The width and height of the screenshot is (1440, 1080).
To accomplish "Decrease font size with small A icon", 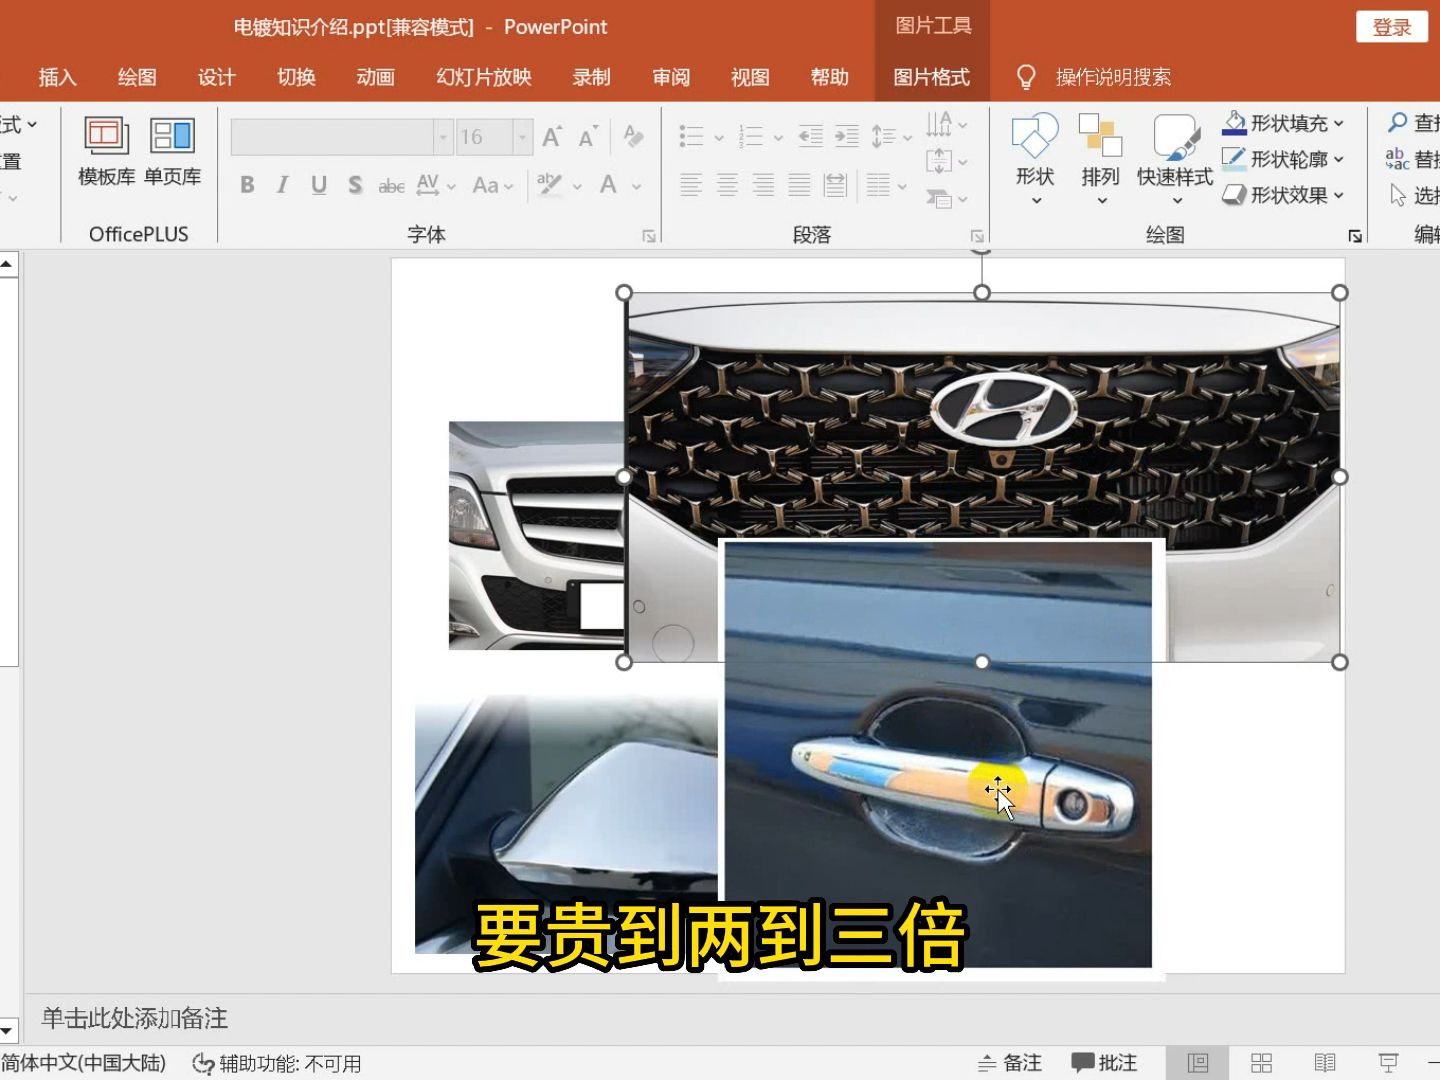I will pyautogui.click(x=588, y=137).
